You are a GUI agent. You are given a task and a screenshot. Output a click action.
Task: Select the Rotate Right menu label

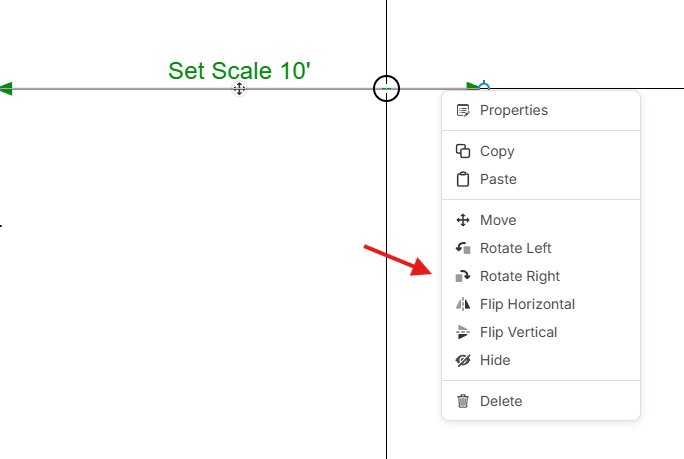(x=520, y=276)
